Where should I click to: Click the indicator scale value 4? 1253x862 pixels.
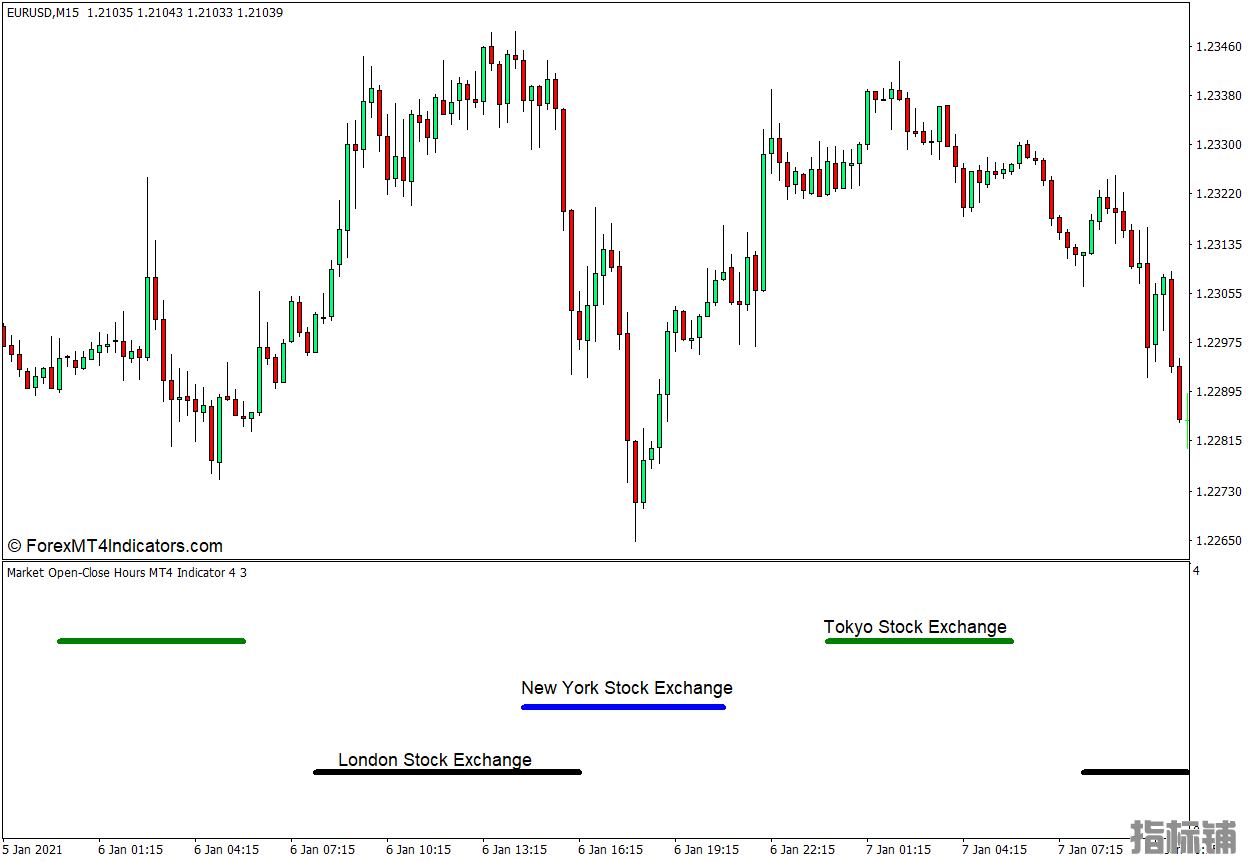click(1196, 571)
